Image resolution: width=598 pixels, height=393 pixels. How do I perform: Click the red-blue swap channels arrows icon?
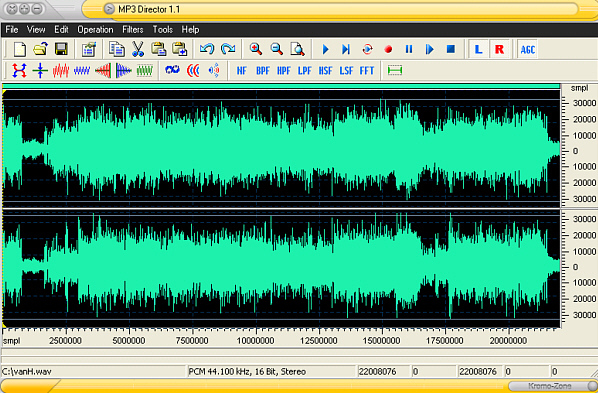coord(19,71)
